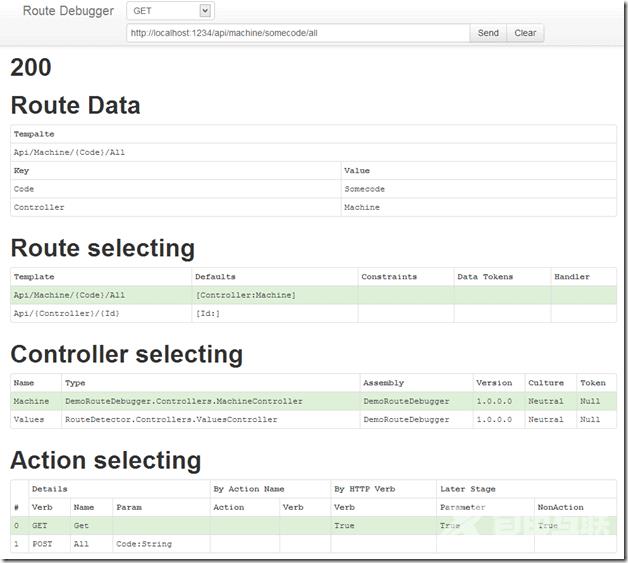Click the Route selecting heading
This screenshot has width=628, height=563.
tap(102, 247)
